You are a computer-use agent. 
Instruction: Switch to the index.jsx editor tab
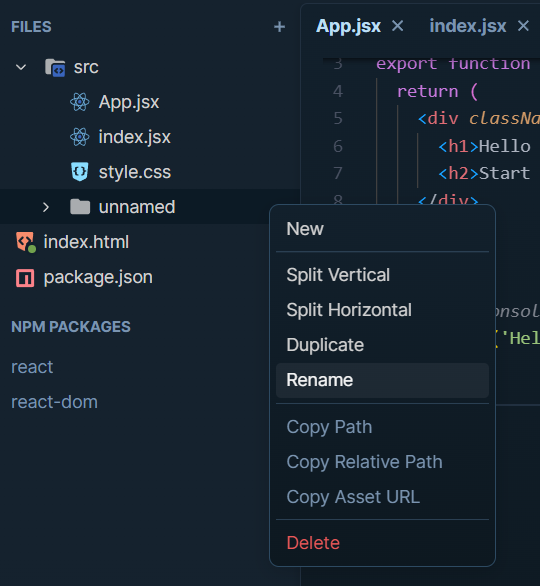tap(468, 26)
